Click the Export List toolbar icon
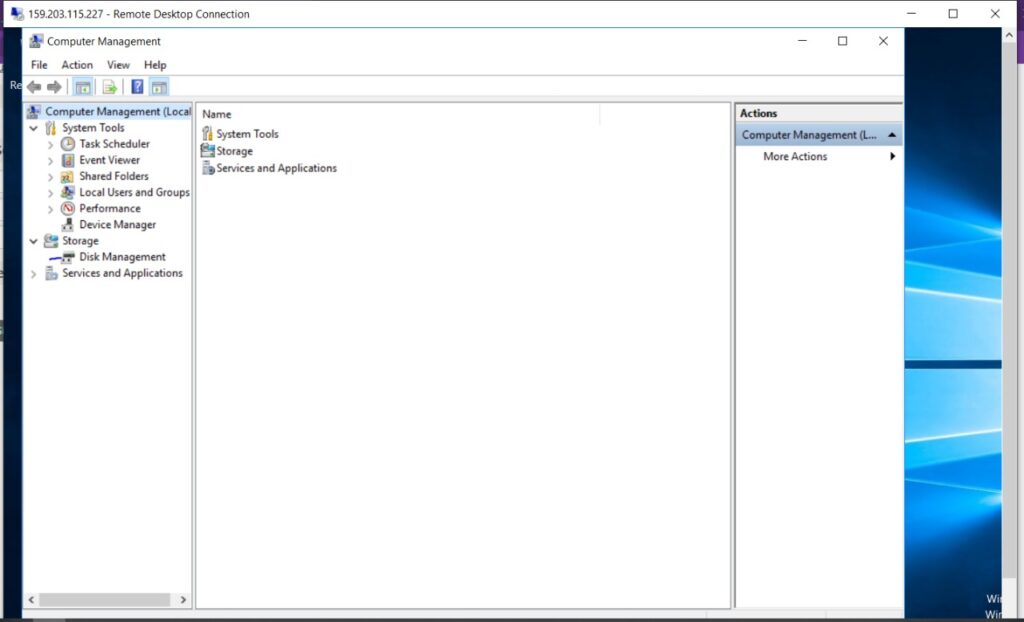 [x=110, y=87]
